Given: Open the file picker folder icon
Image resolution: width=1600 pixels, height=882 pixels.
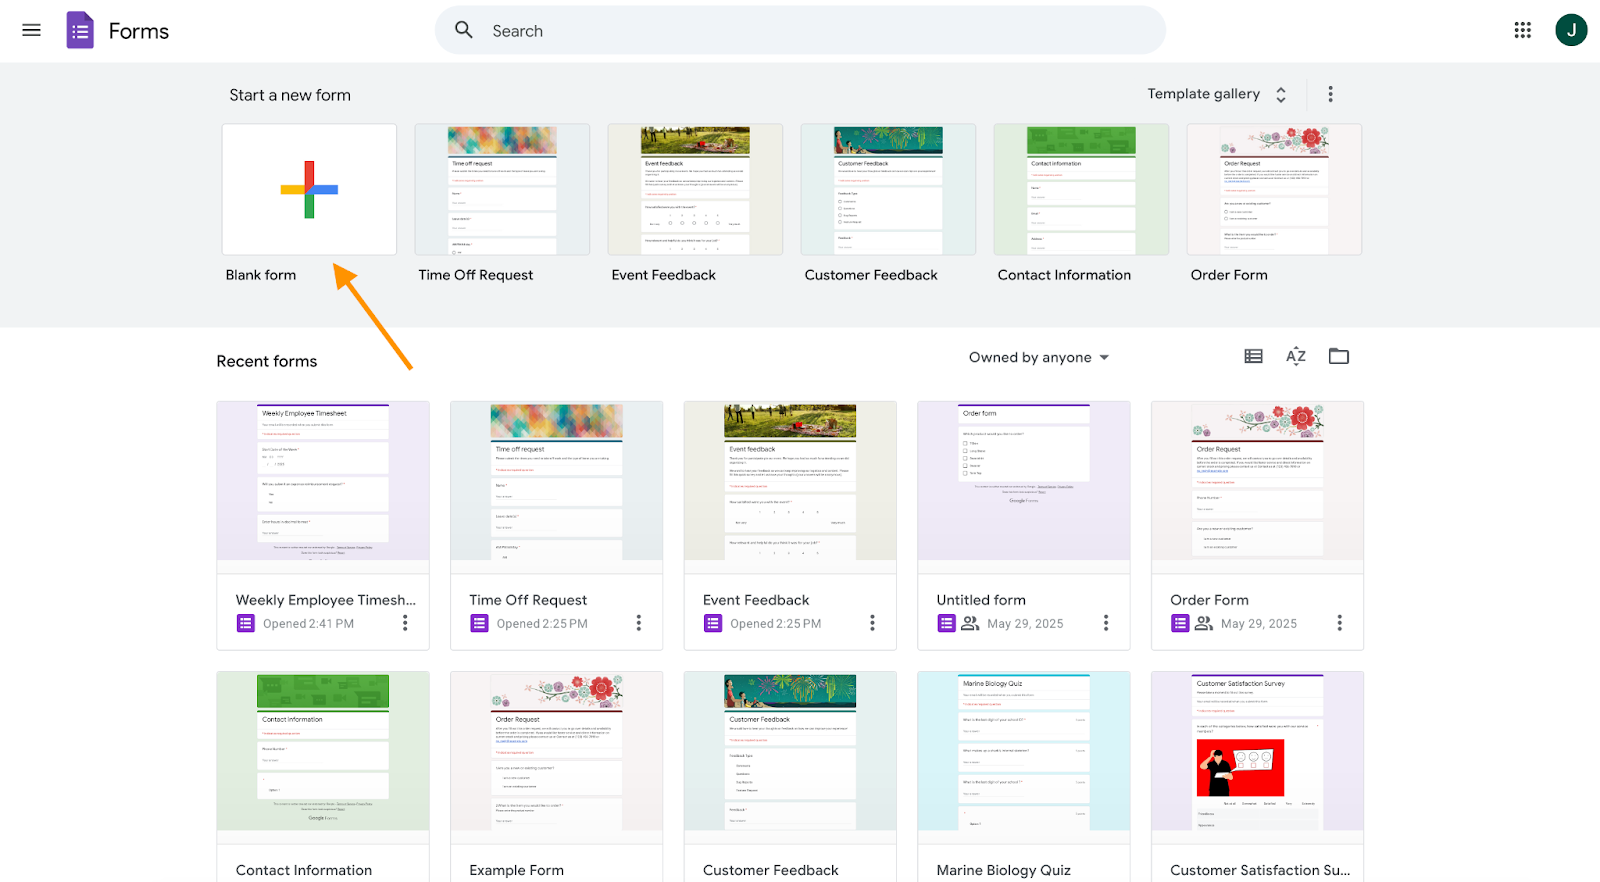Looking at the screenshot, I should [x=1339, y=356].
